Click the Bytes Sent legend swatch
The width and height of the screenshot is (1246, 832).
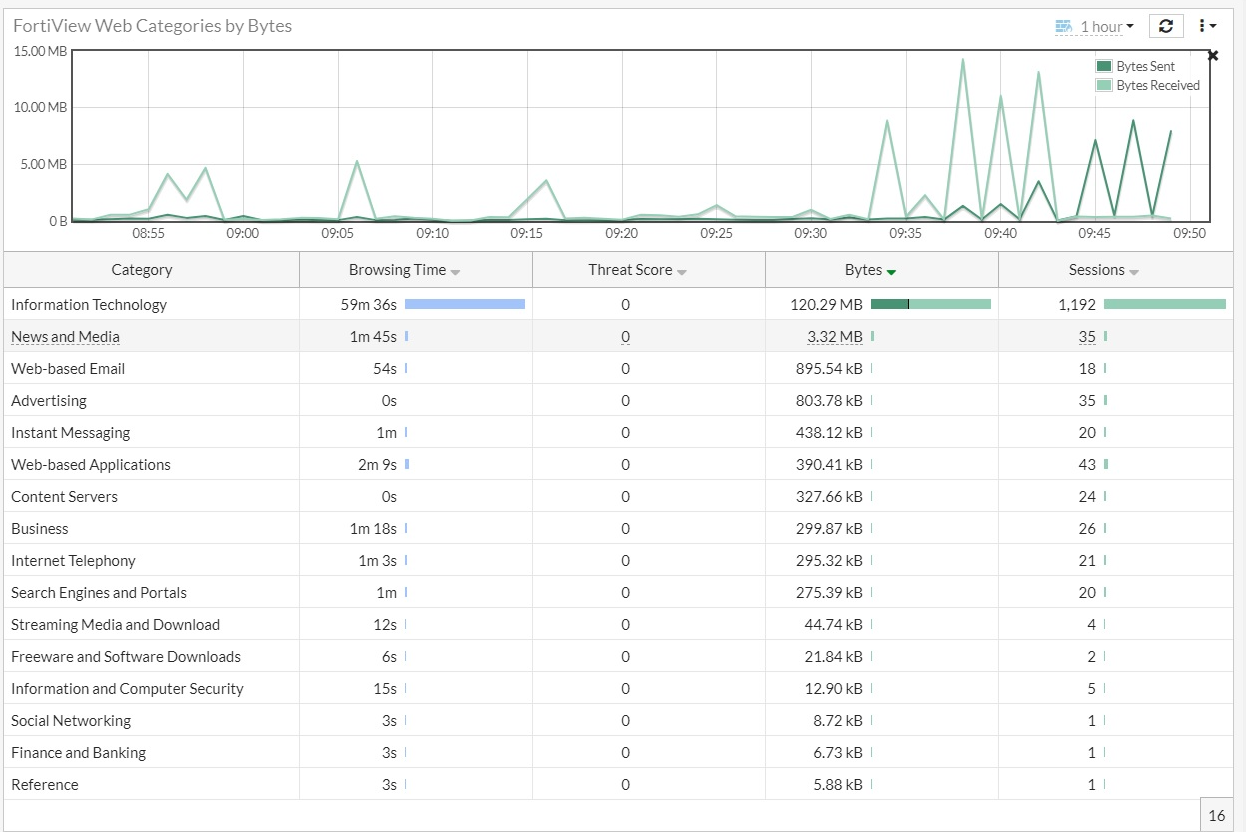pyautogui.click(x=1104, y=66)
